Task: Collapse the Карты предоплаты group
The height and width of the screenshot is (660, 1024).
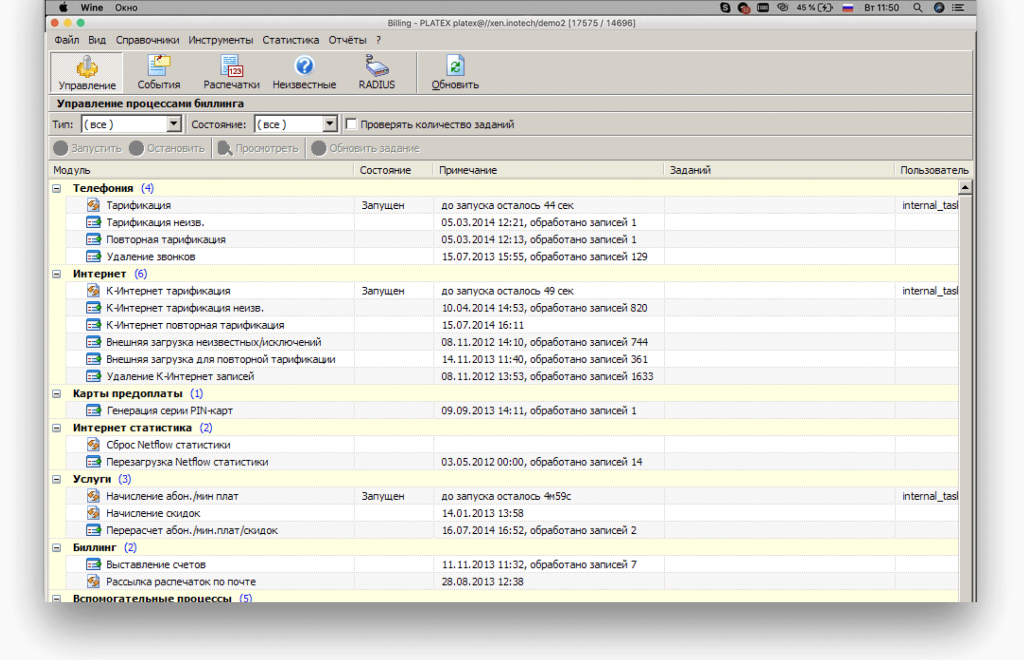Action: [57, 394]
